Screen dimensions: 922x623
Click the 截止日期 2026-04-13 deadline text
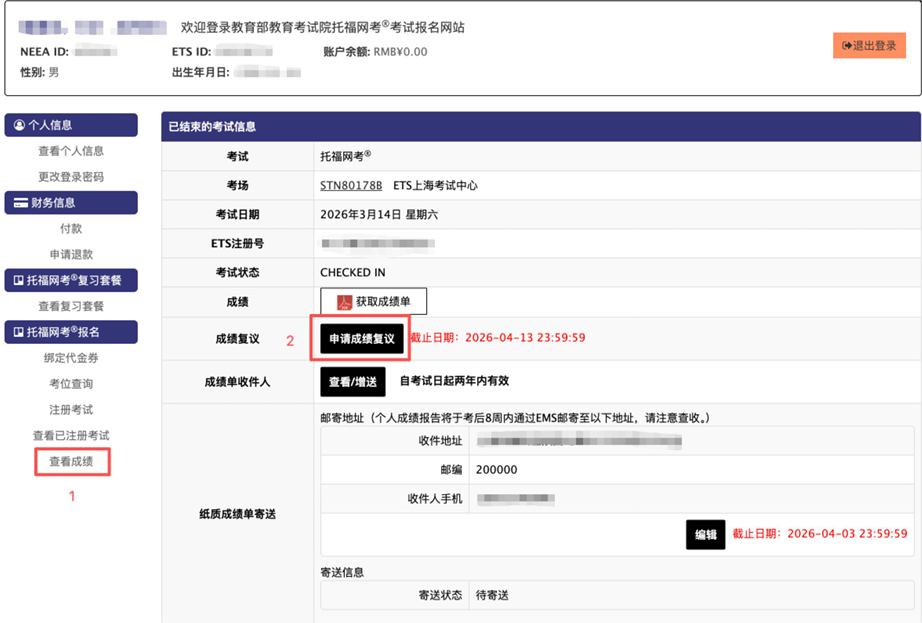pos(497,337)
